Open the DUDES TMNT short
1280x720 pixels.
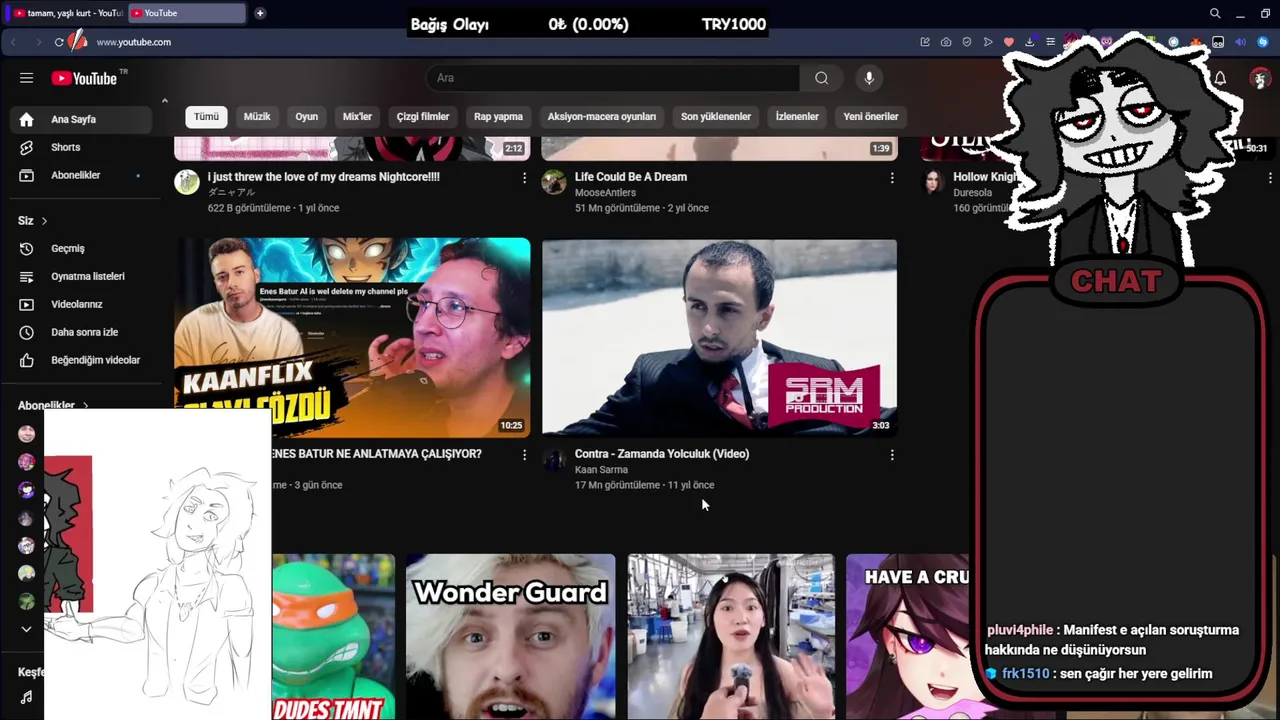click(x=333, y=637)
